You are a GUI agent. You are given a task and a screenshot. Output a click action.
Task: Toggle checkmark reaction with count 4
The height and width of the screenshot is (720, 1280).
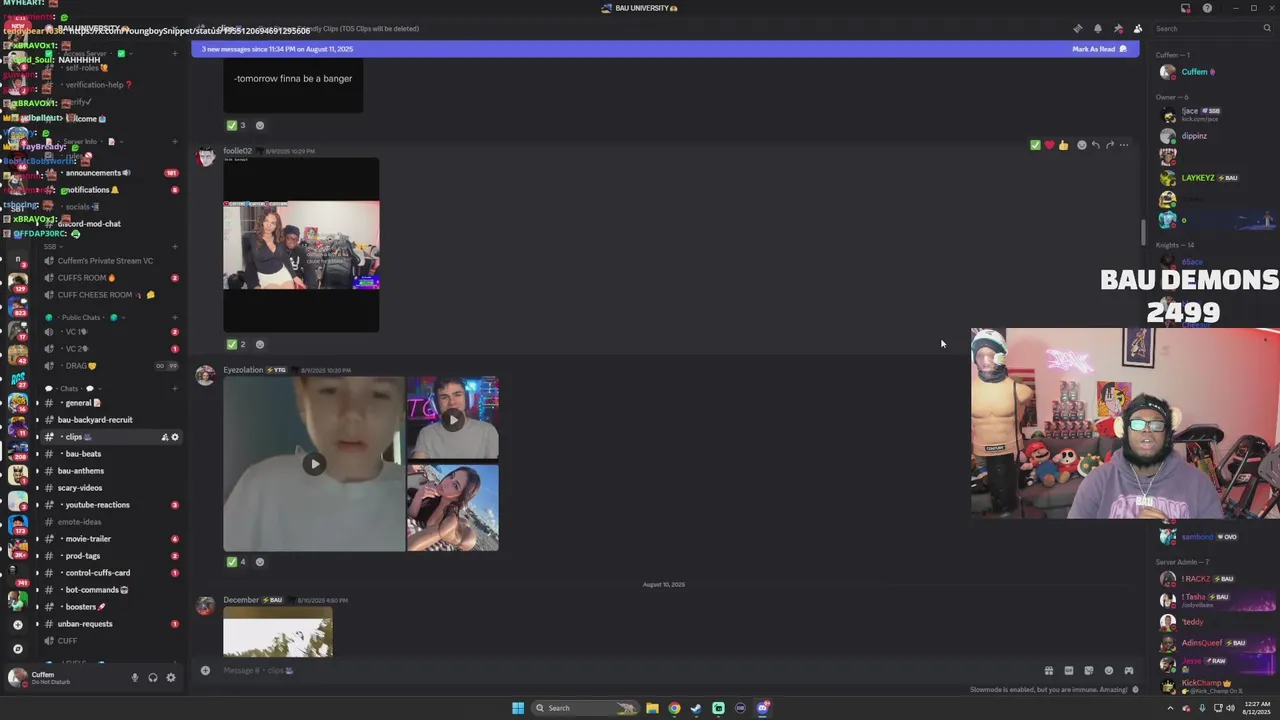(x=236, y=561)
